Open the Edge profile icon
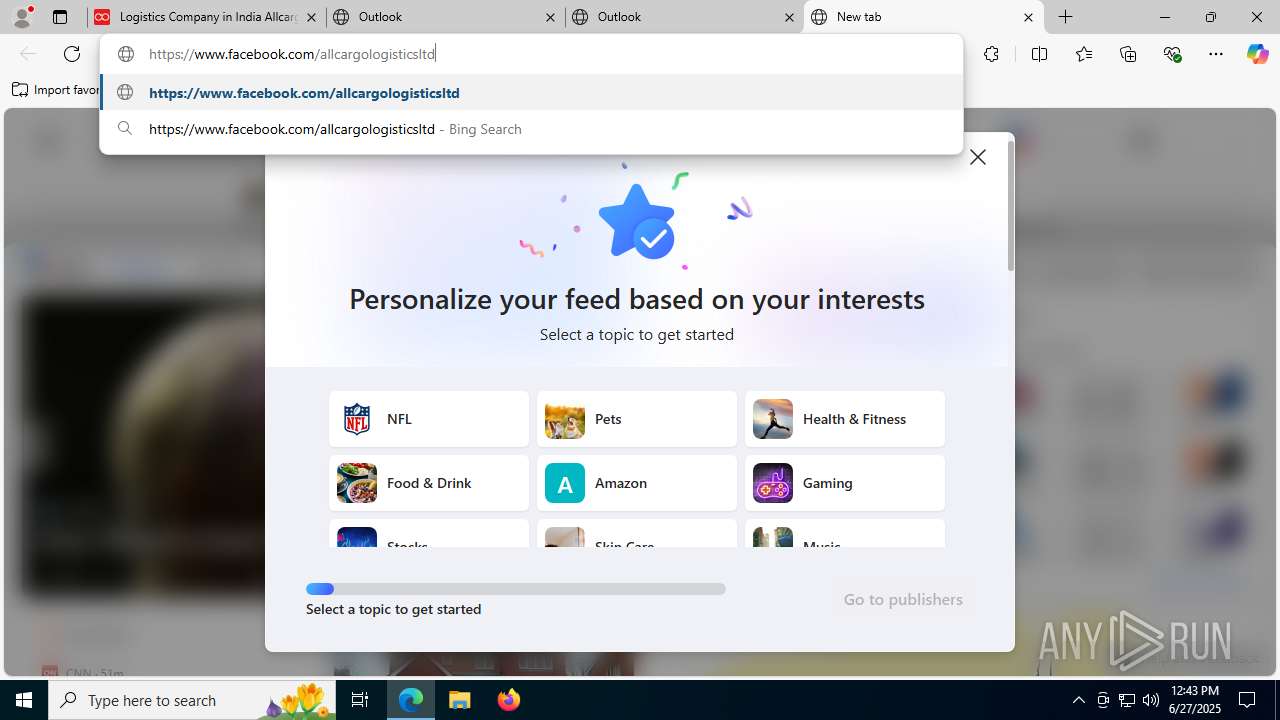The image size is (1280, 720). (x=22, y=17)
